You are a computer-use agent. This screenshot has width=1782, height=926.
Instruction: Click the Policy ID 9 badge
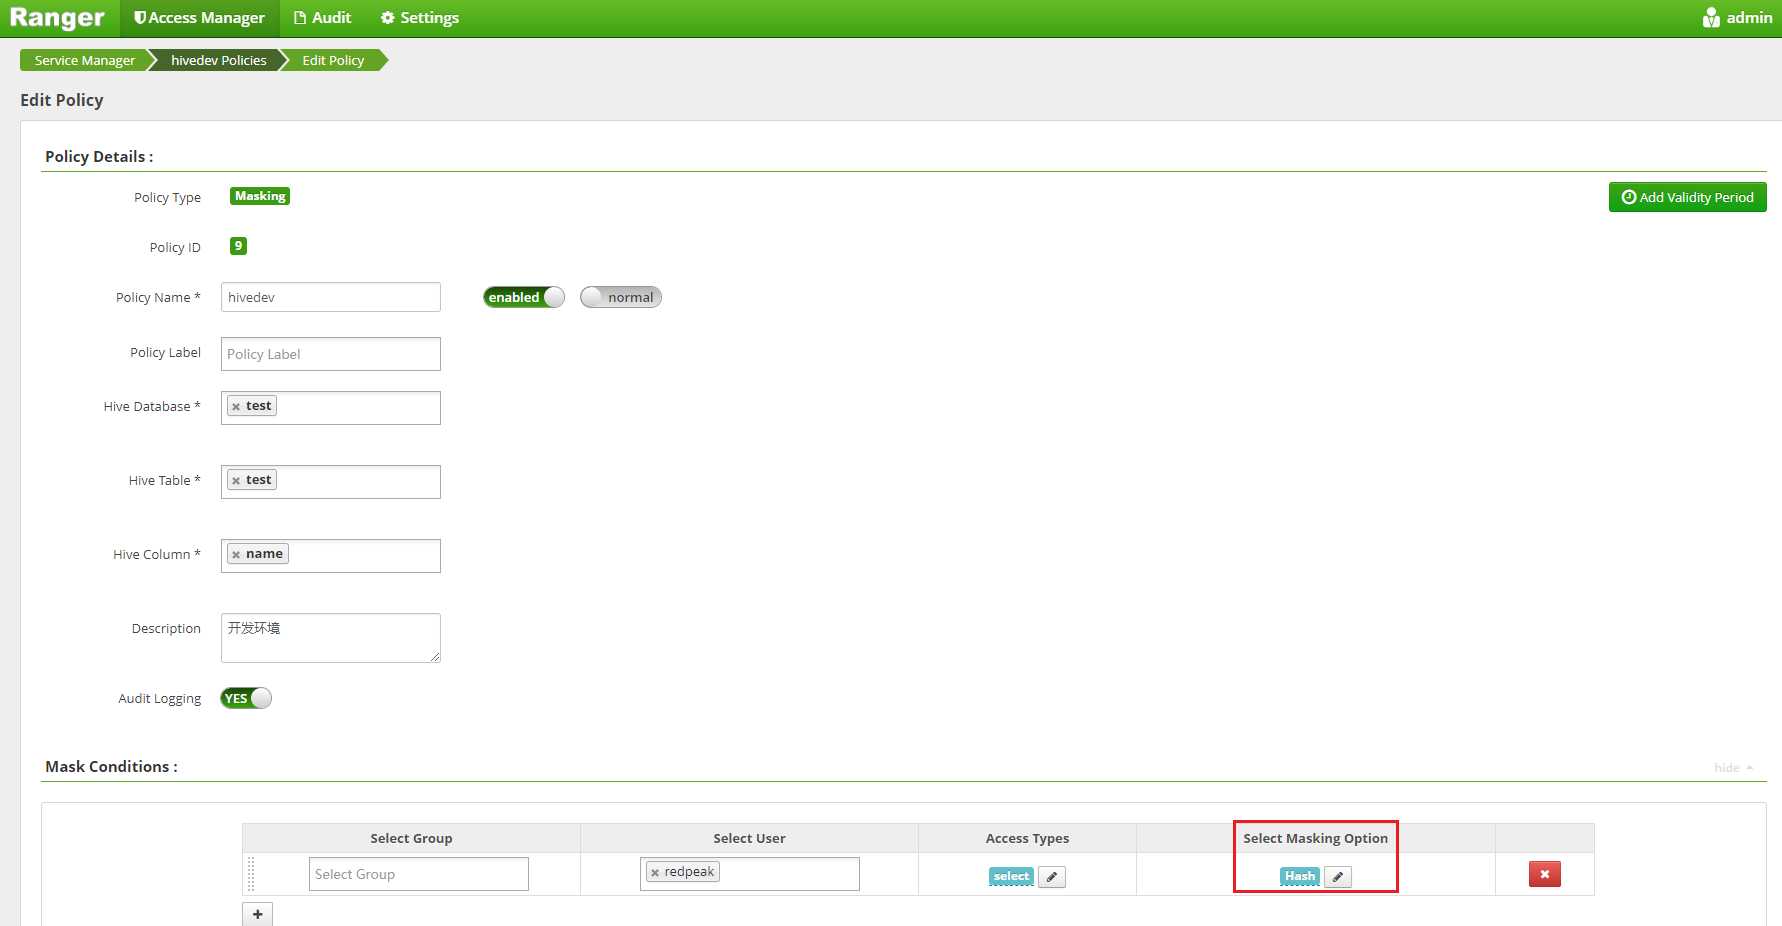click(x=238, y=246)
